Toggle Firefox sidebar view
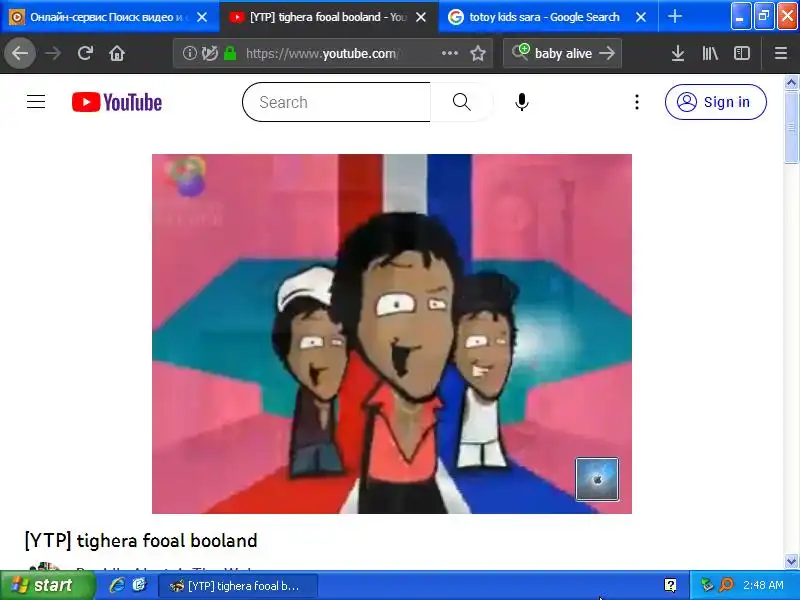This screenshot has height=600, width=800. pos(741,53)
